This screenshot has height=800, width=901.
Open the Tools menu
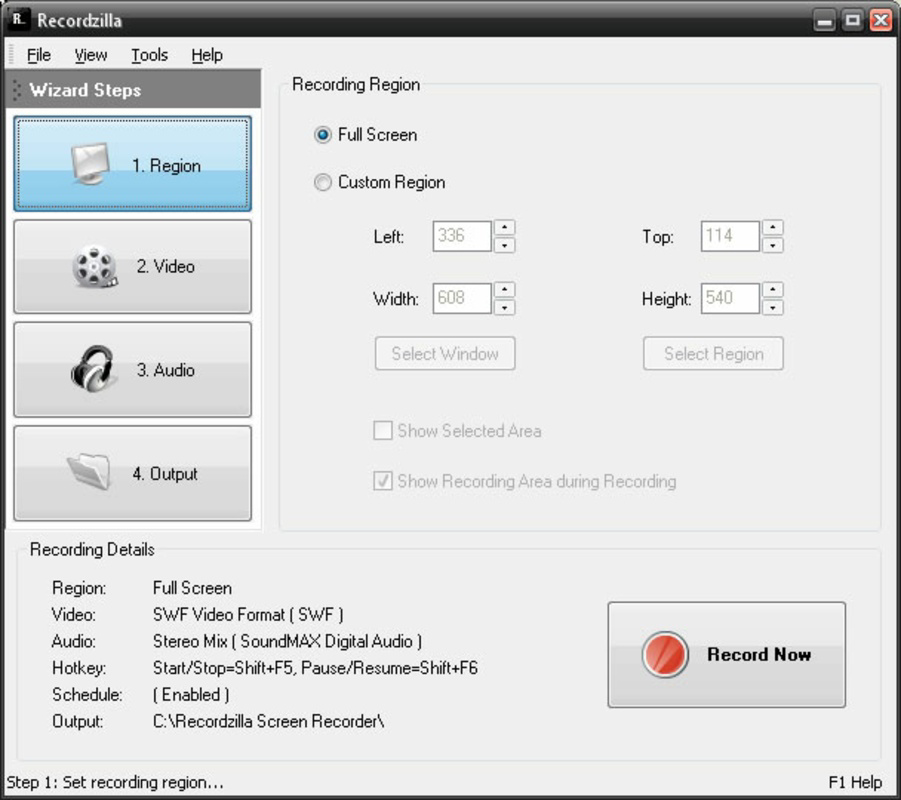click(149, 55)
